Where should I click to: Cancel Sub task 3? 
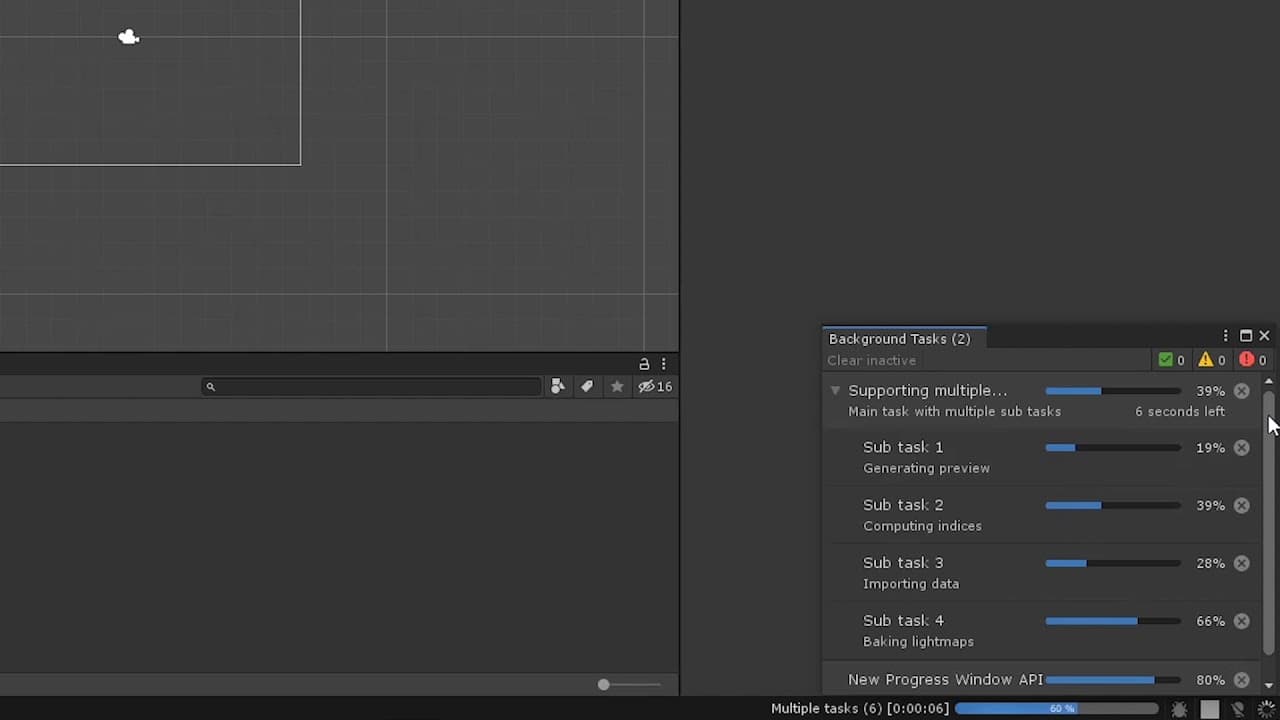(x=1242, y=564)
